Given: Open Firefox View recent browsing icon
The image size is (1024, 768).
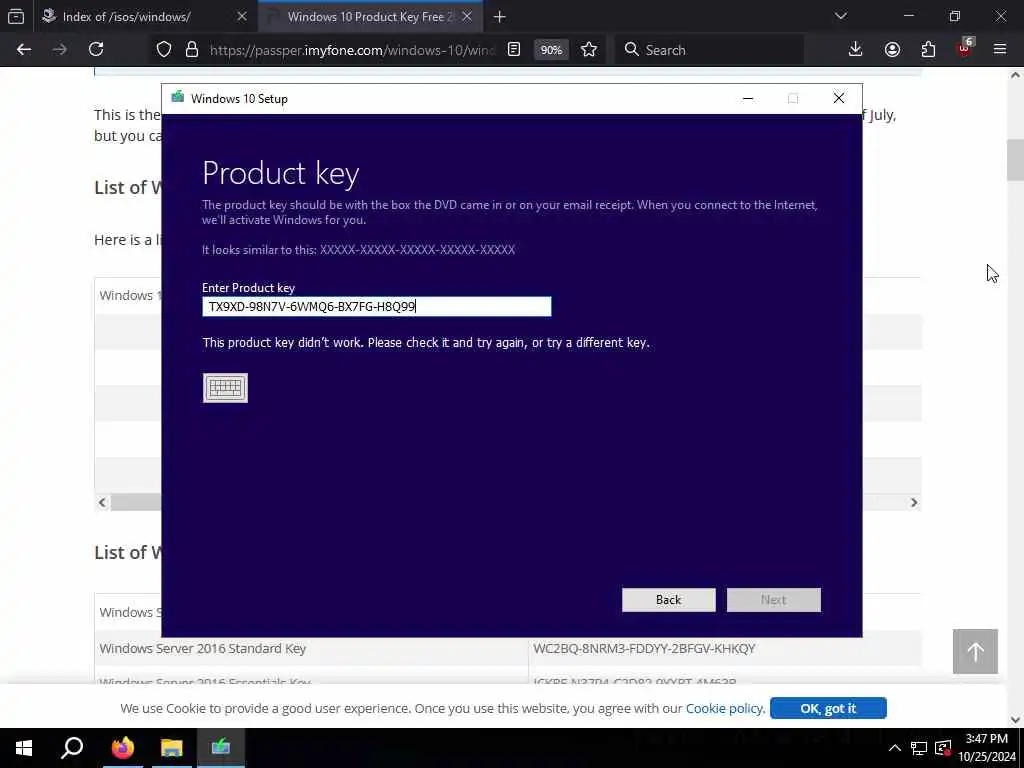Looking at the screenshot, I should (x=16, y=17).
